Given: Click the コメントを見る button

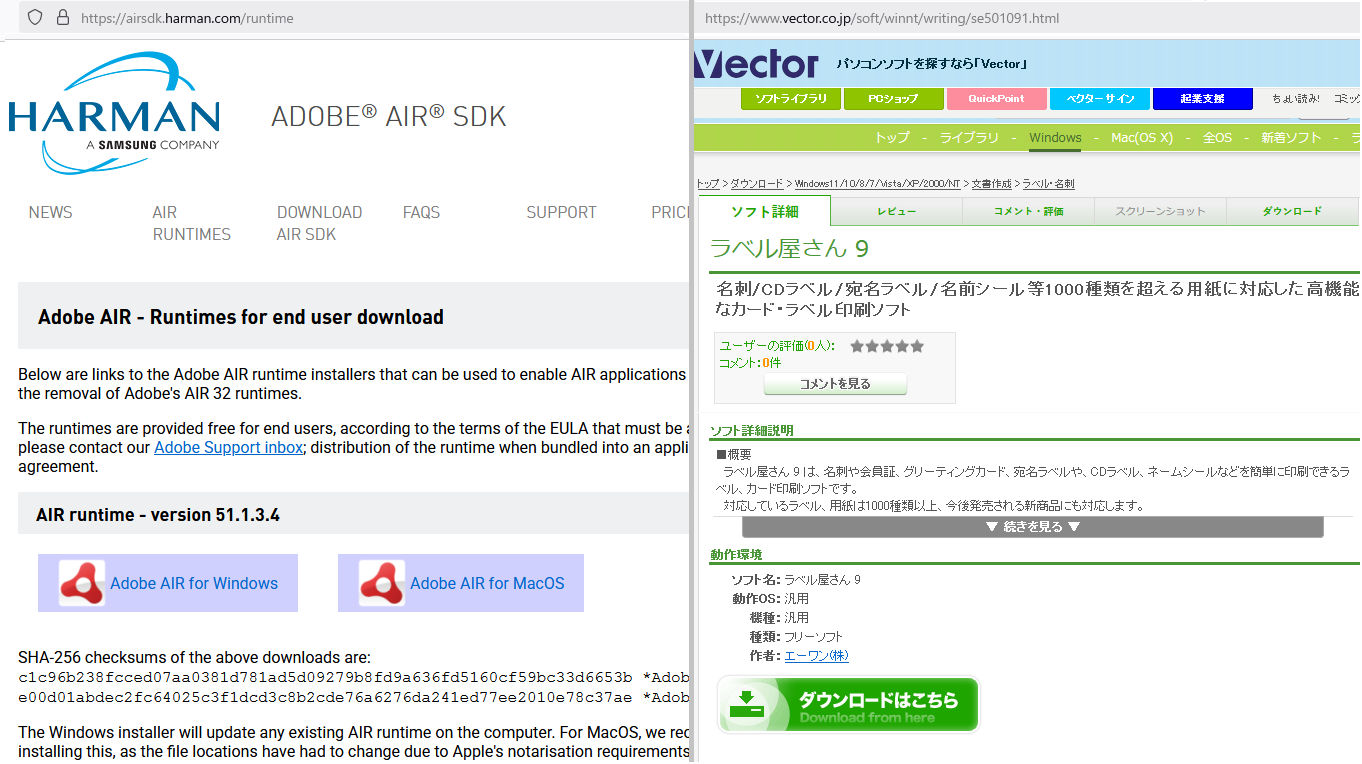Looking at the screenshot, I should tap(835, 384).
